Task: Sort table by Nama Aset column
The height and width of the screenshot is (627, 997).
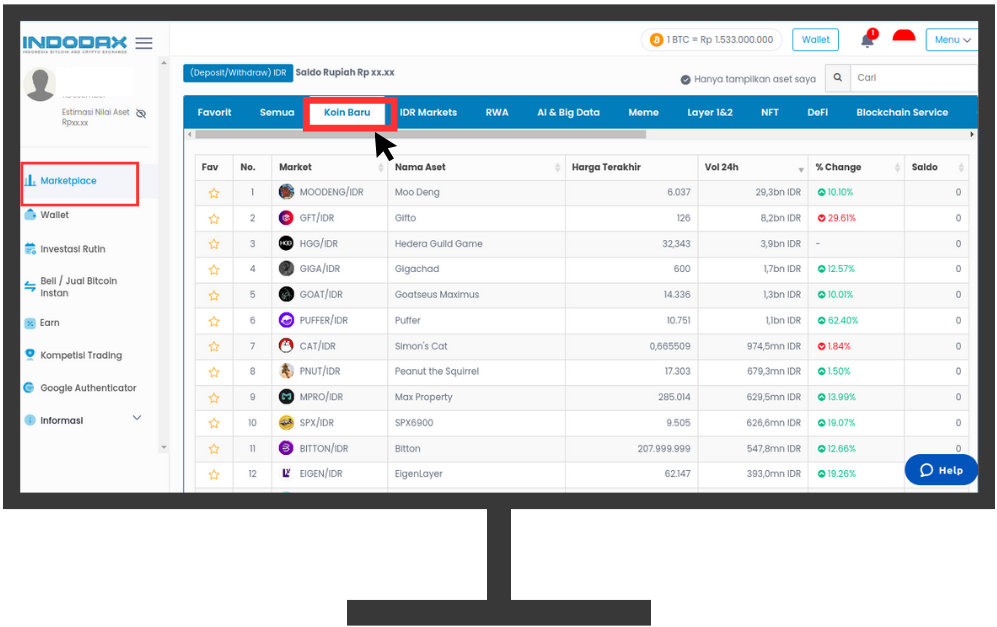Action: pyautogui.click(x=558, y=167)
